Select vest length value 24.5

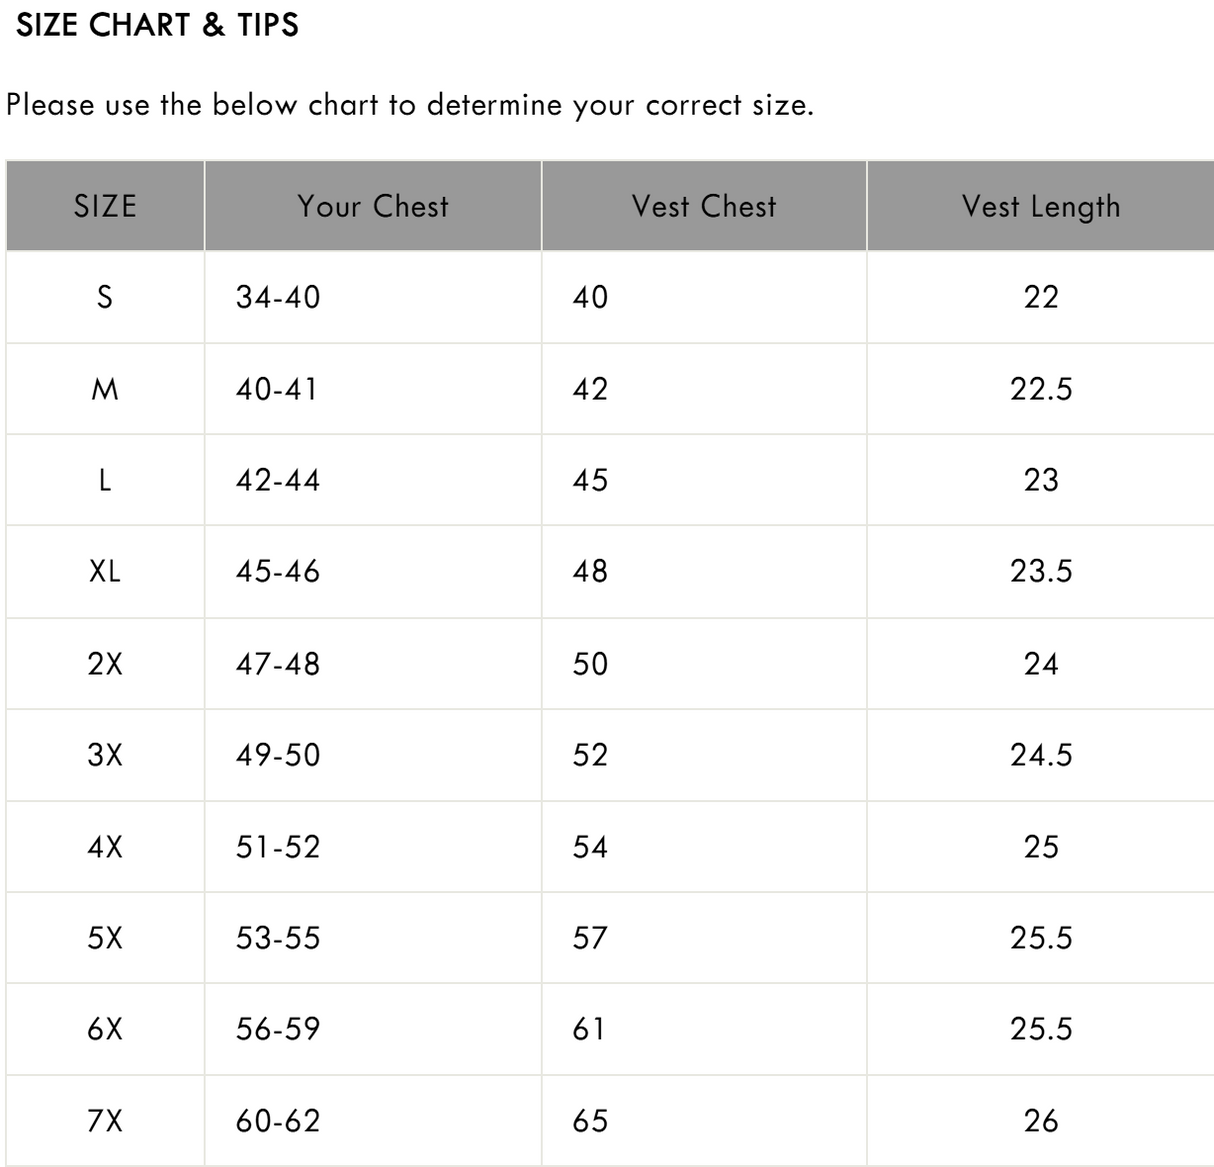[x=1040, y=755]
